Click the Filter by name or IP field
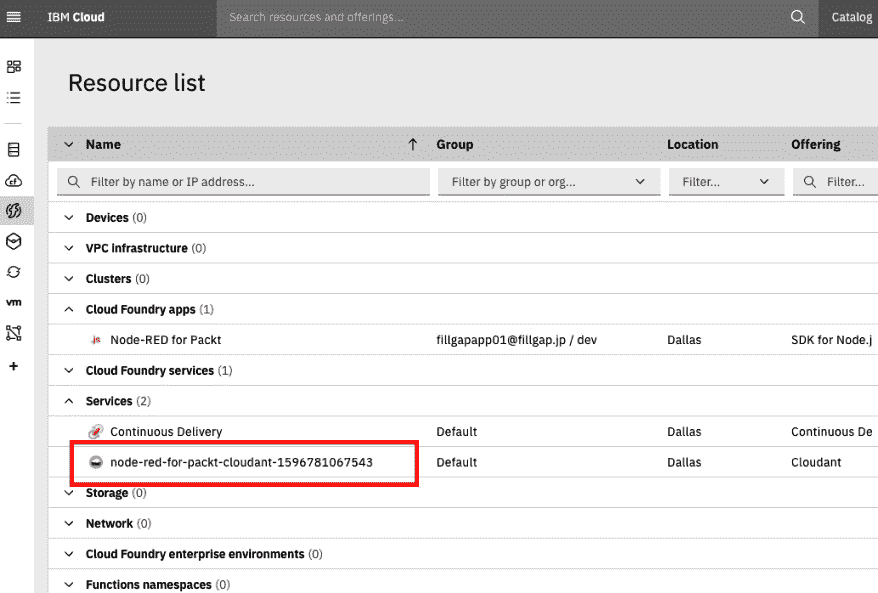The height and width of the screenshot is (593, 878). tap(244, 182)
